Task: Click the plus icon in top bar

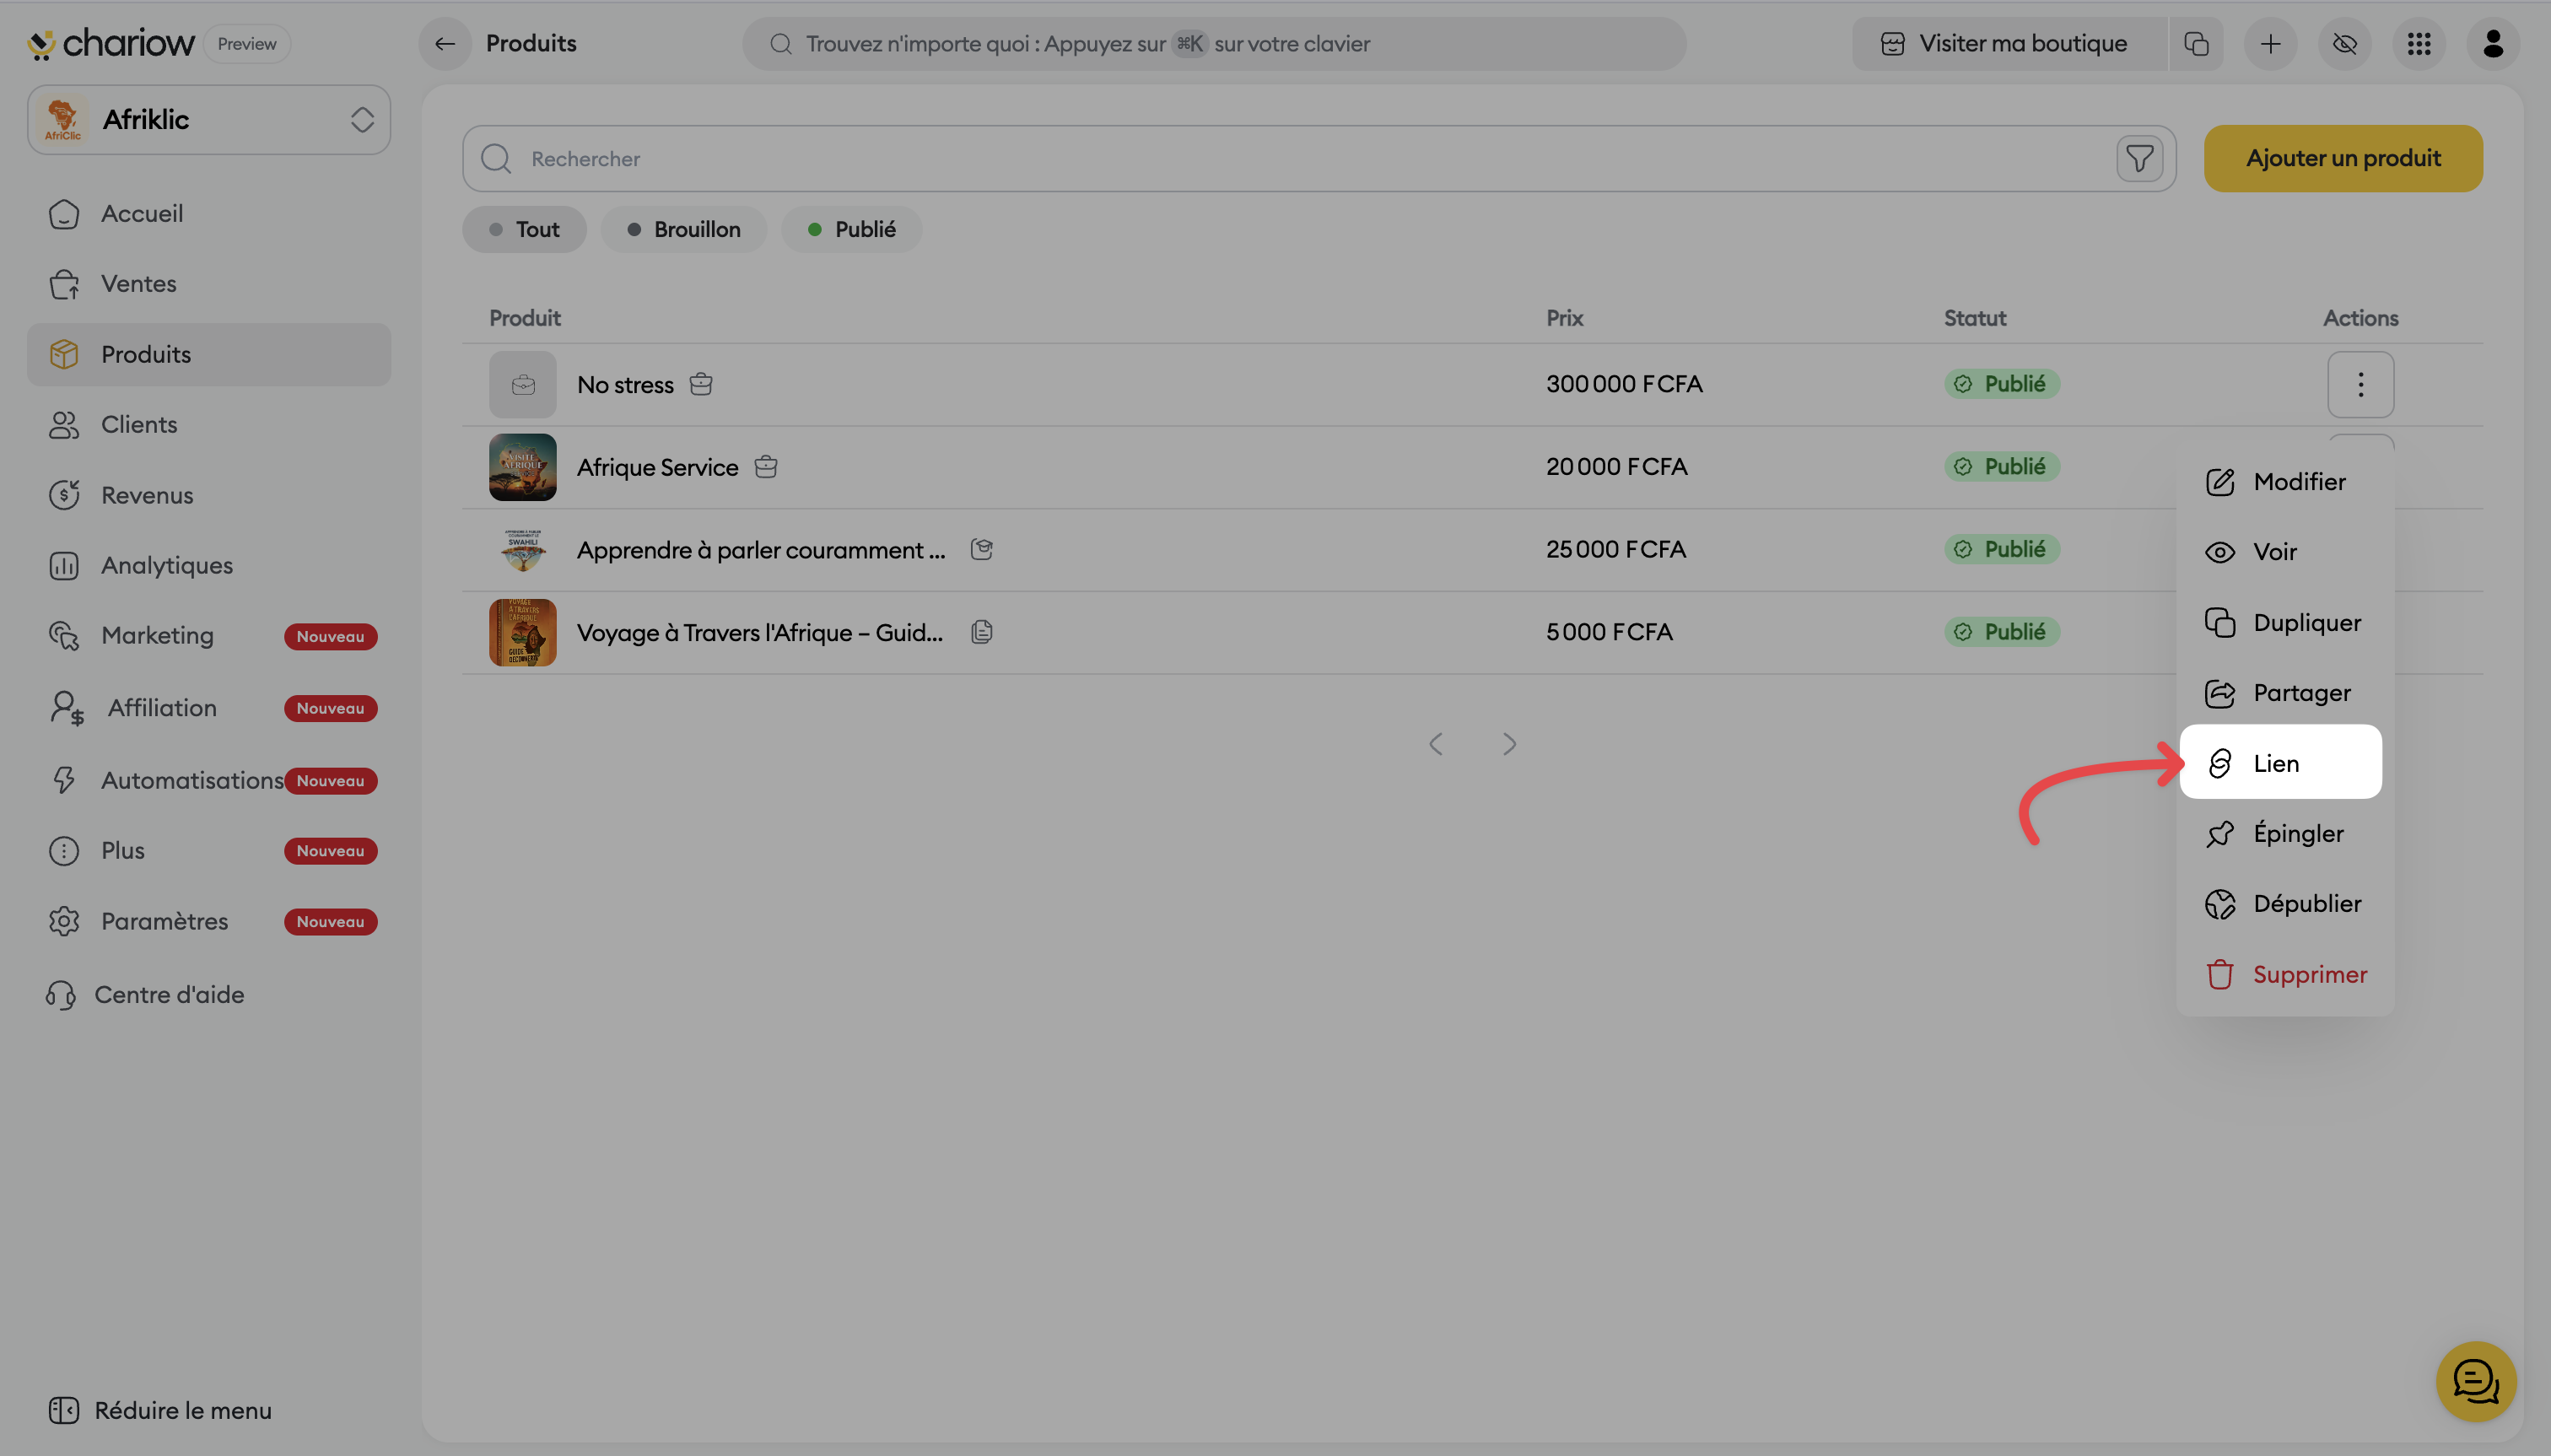Action: click(x=2270, y=44)
